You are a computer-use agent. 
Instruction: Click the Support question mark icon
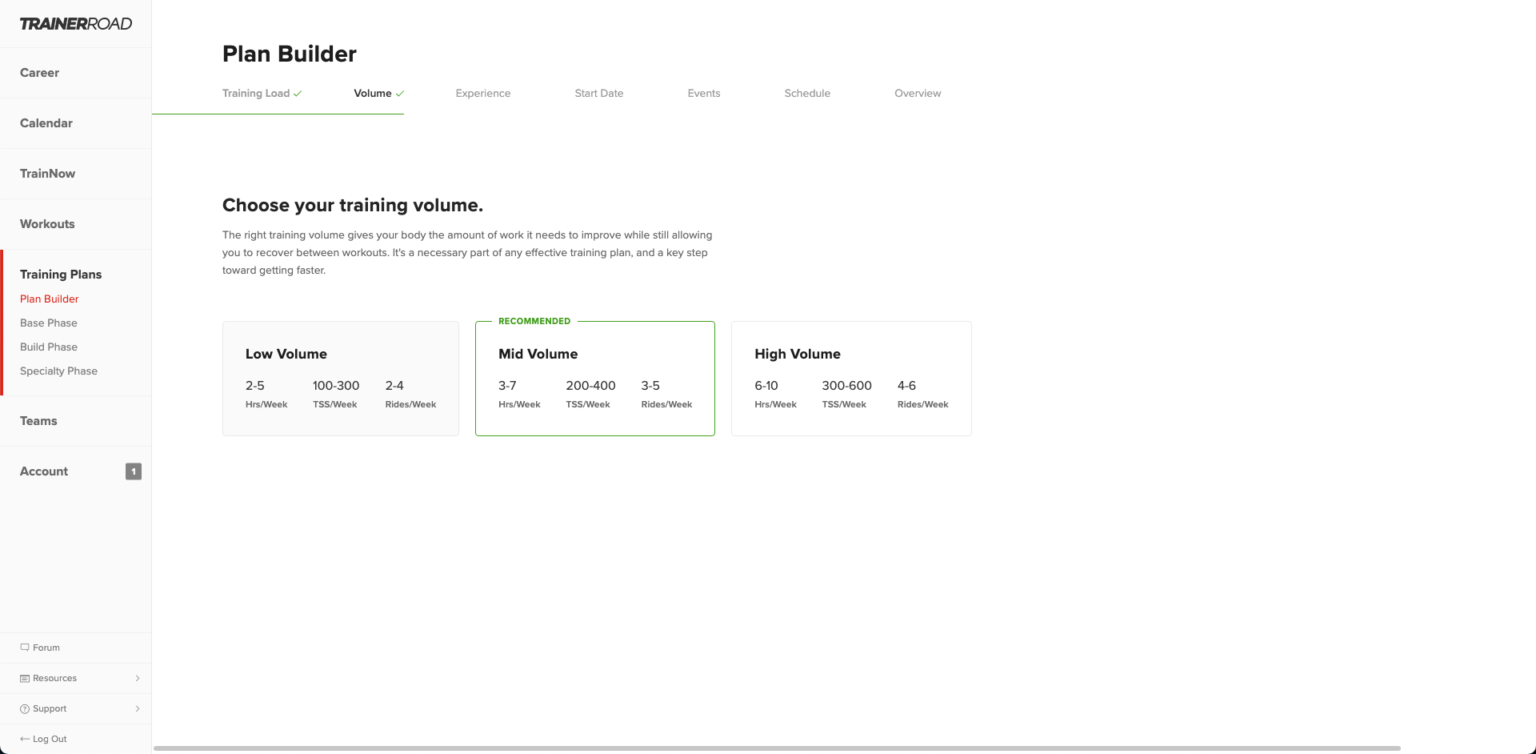pos(25,708)
